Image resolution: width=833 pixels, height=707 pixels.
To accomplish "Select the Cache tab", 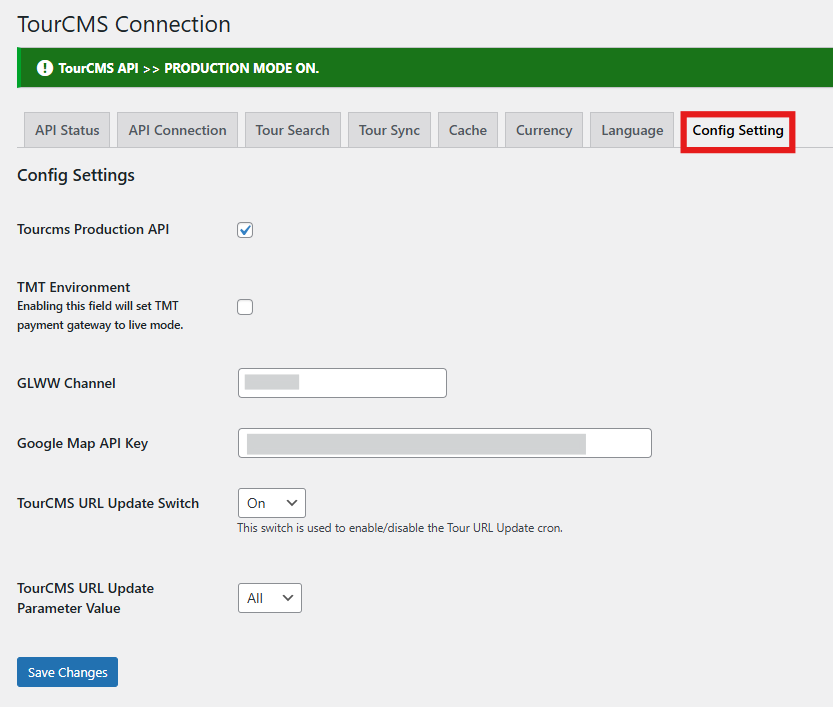I will tap(467, 130).
